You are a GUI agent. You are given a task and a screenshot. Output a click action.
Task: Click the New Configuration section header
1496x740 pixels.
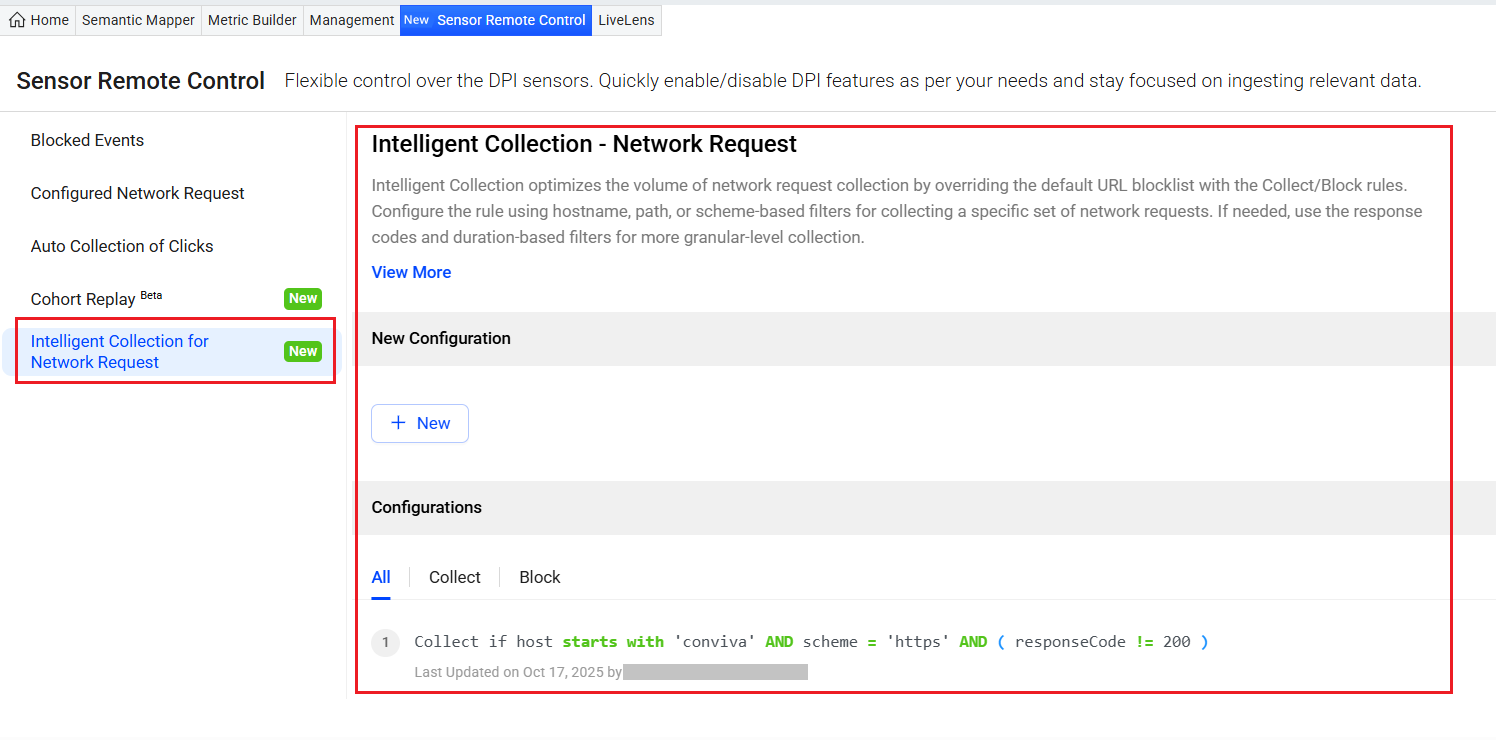(441, 338)
